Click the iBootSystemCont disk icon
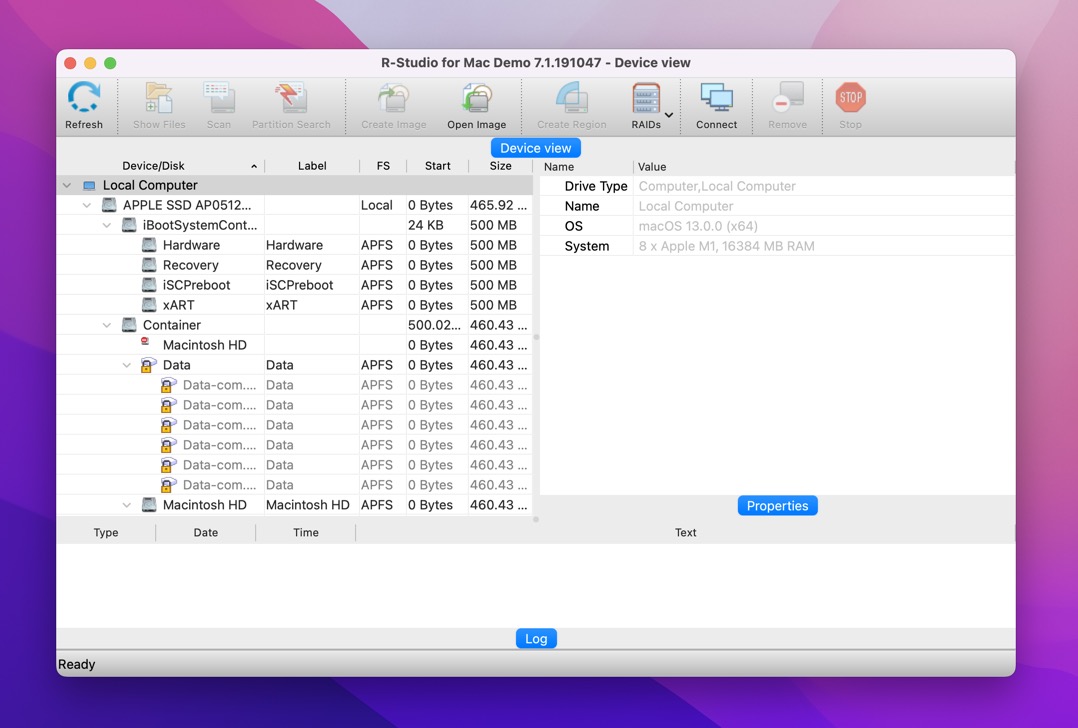The height and width of the screenshot is (728, 1078). (129, 225)
